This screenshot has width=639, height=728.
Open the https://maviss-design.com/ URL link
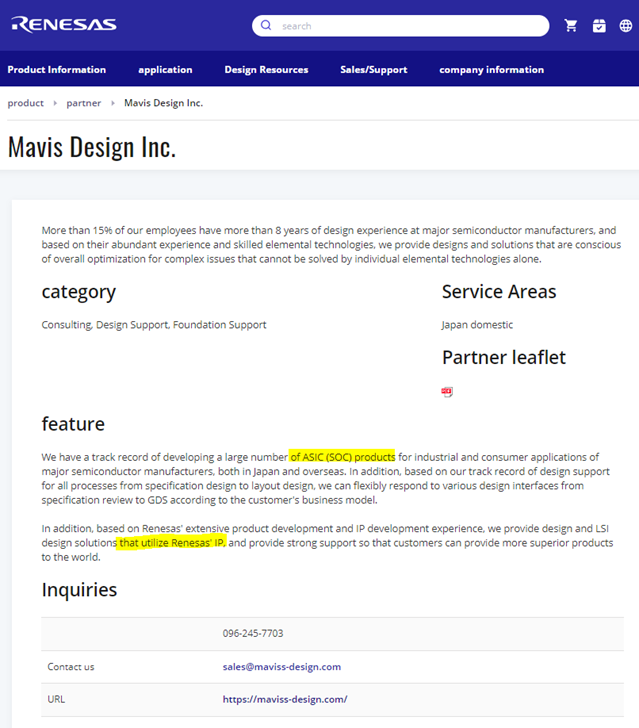pyautogui.click(x=285, y=699)
